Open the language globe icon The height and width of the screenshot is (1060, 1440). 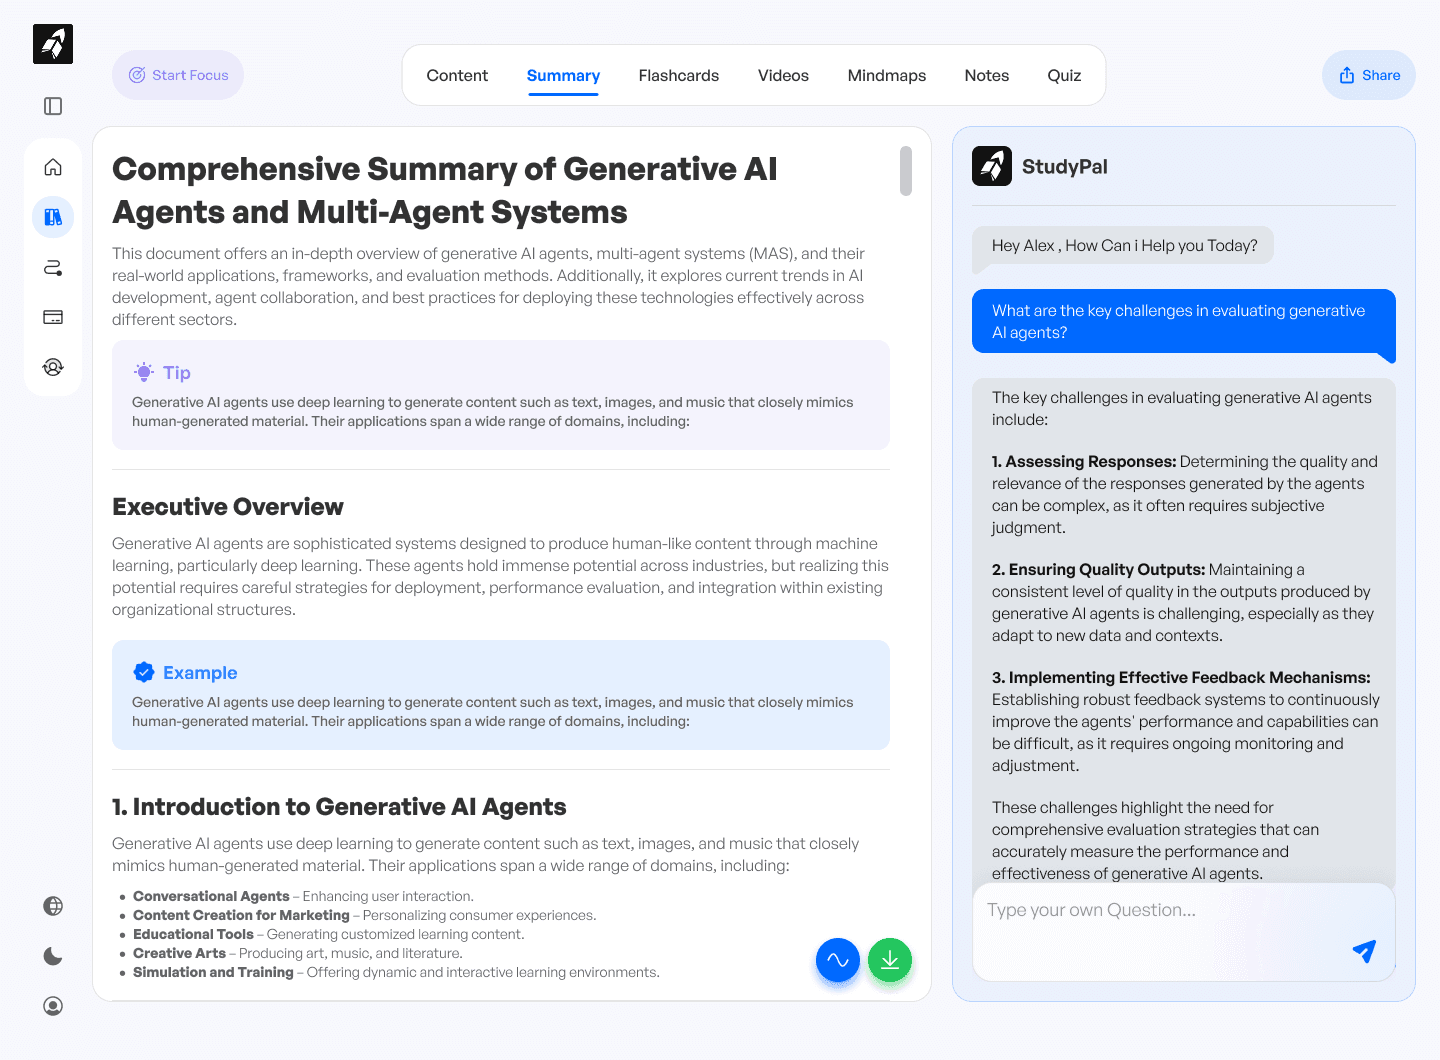point(52,905)
